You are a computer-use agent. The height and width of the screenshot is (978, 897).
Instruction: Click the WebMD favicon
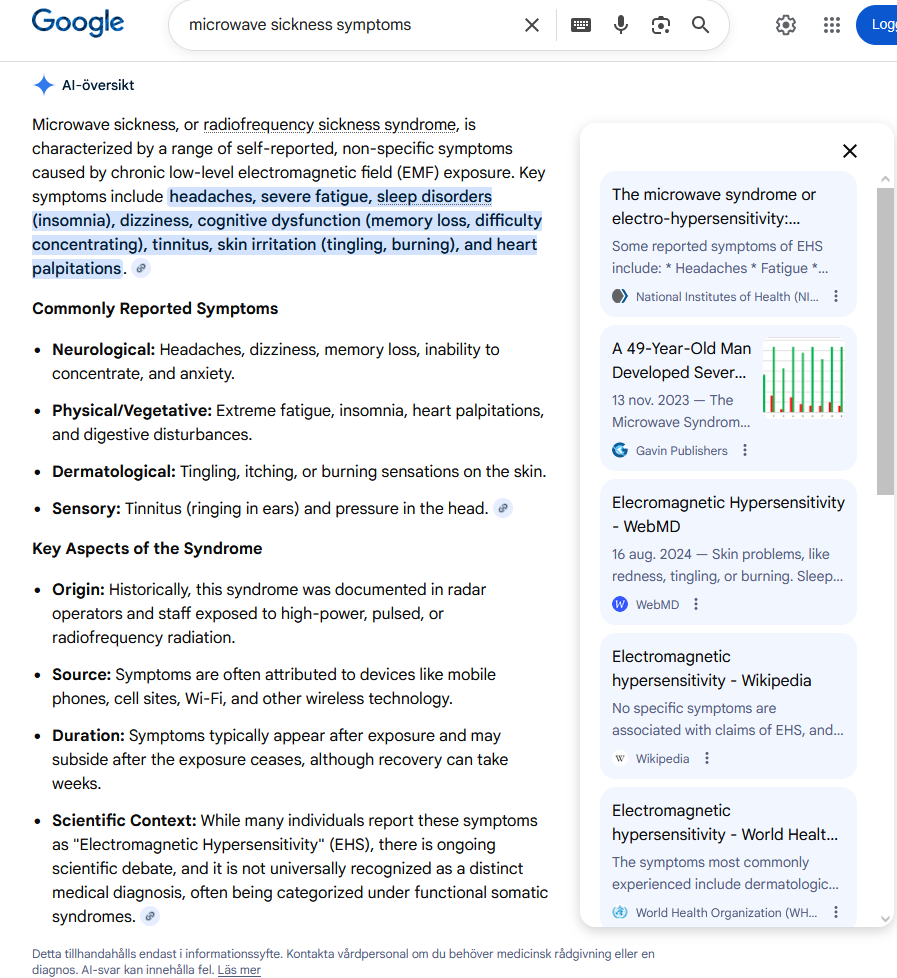click(x=619, y=604)
